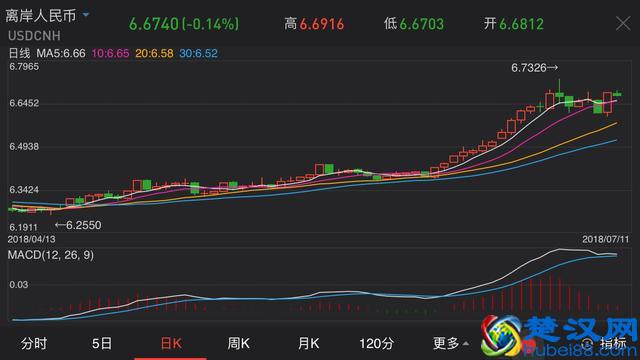The image size is (640, 360).
Task: Select the 日K tab
Action: (171, 344)
